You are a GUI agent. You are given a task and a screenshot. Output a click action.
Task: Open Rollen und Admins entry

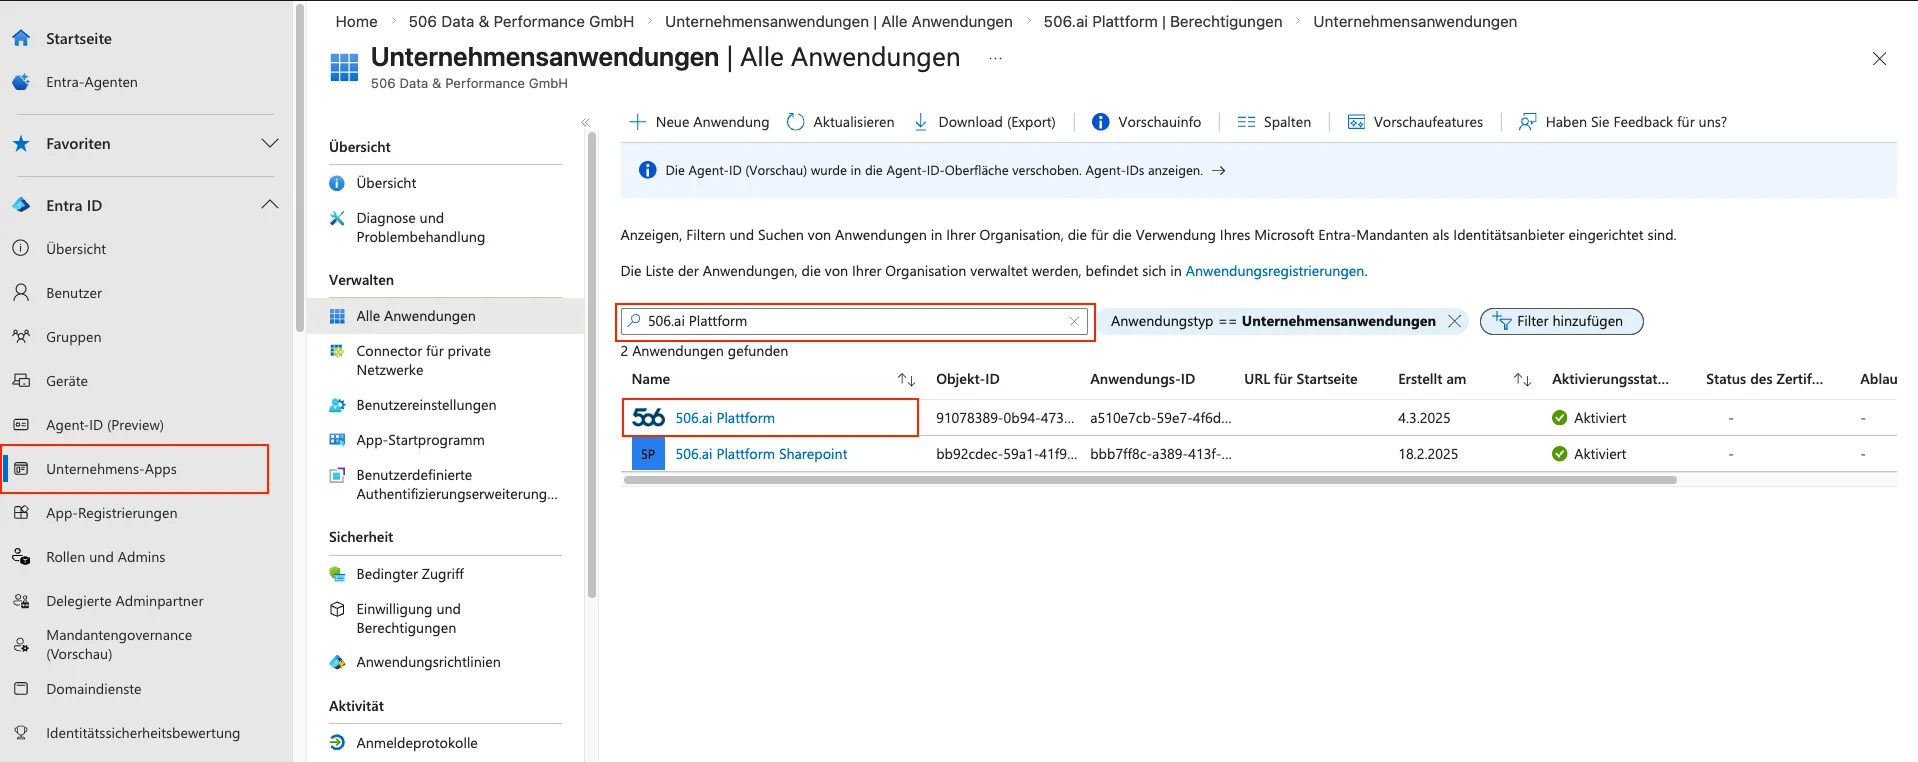click(106, 557)
